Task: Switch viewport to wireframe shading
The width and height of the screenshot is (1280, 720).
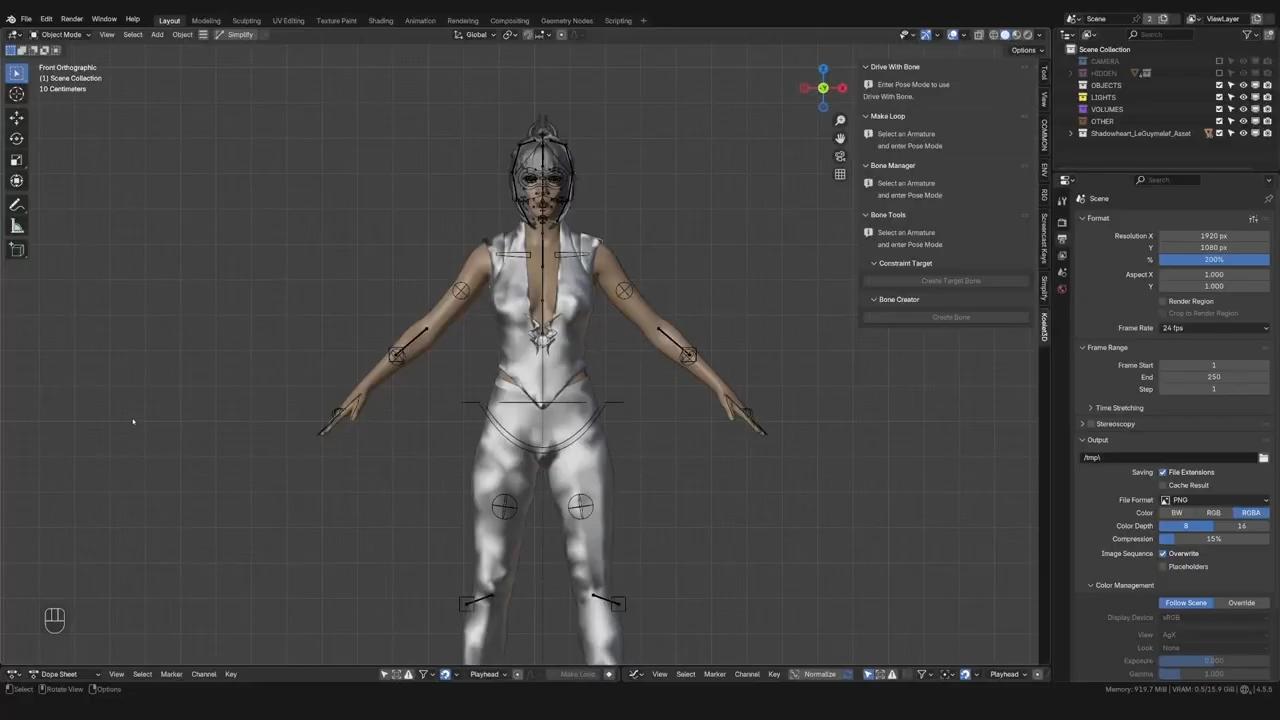Action: pyautogui.click(x=993, y=35)
